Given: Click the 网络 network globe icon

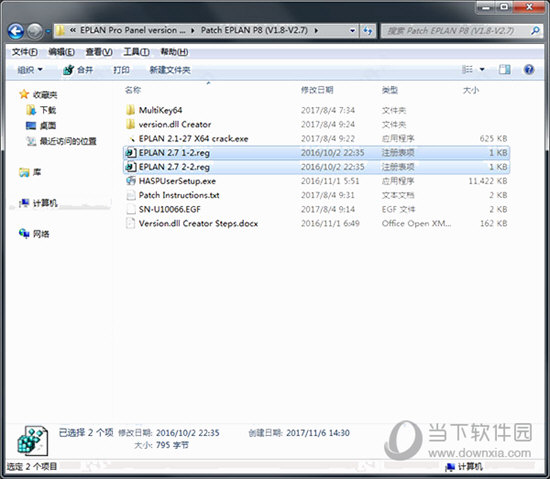Looking at the screenshot, I should click(24, 233).
